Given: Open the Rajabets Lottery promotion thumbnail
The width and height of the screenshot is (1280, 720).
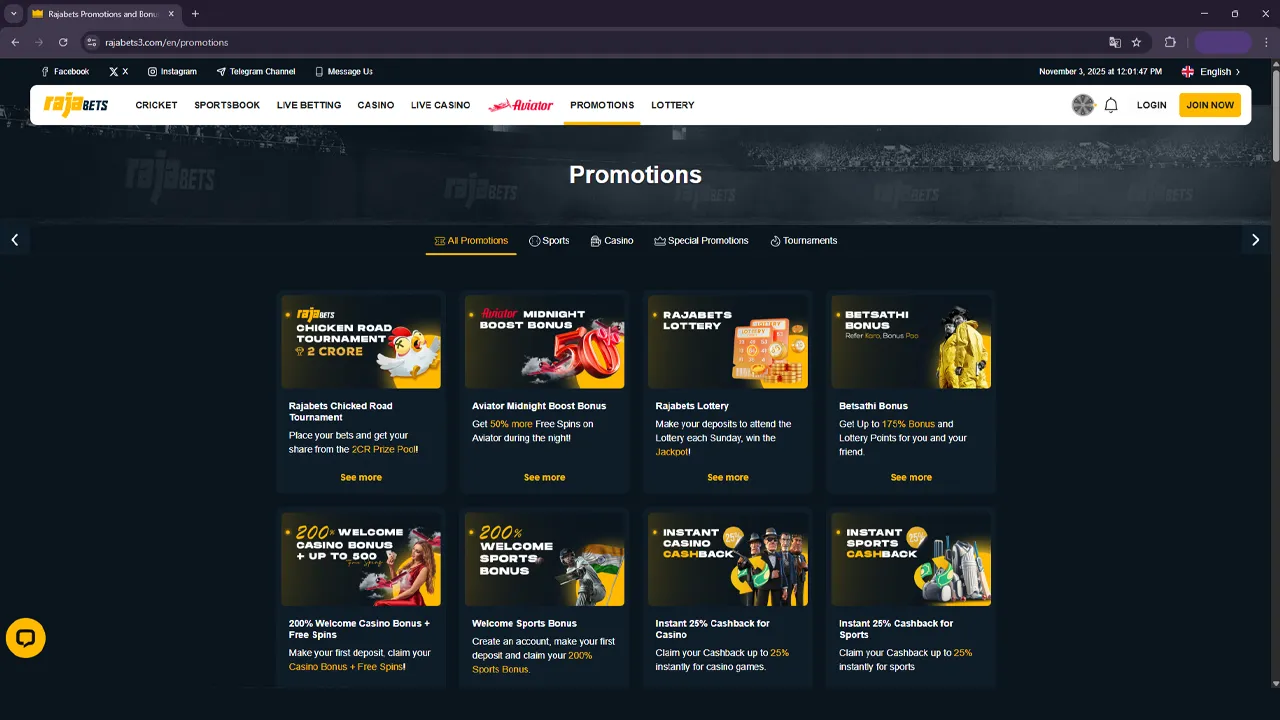Looking at the screenshot, I should tap(728, 342).
